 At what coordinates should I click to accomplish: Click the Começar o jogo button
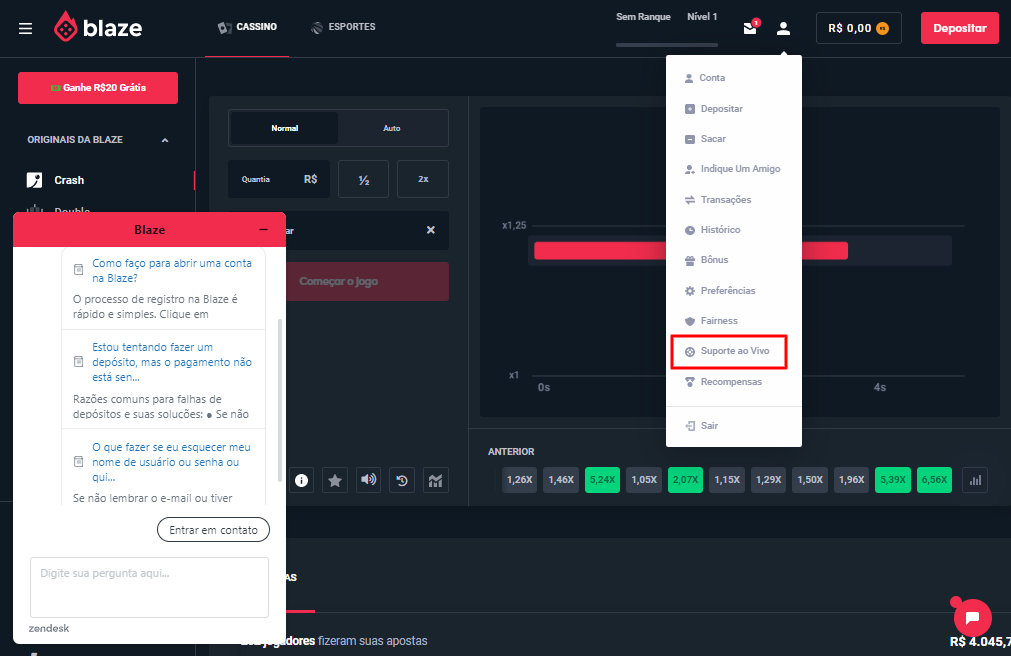[367, 281]
